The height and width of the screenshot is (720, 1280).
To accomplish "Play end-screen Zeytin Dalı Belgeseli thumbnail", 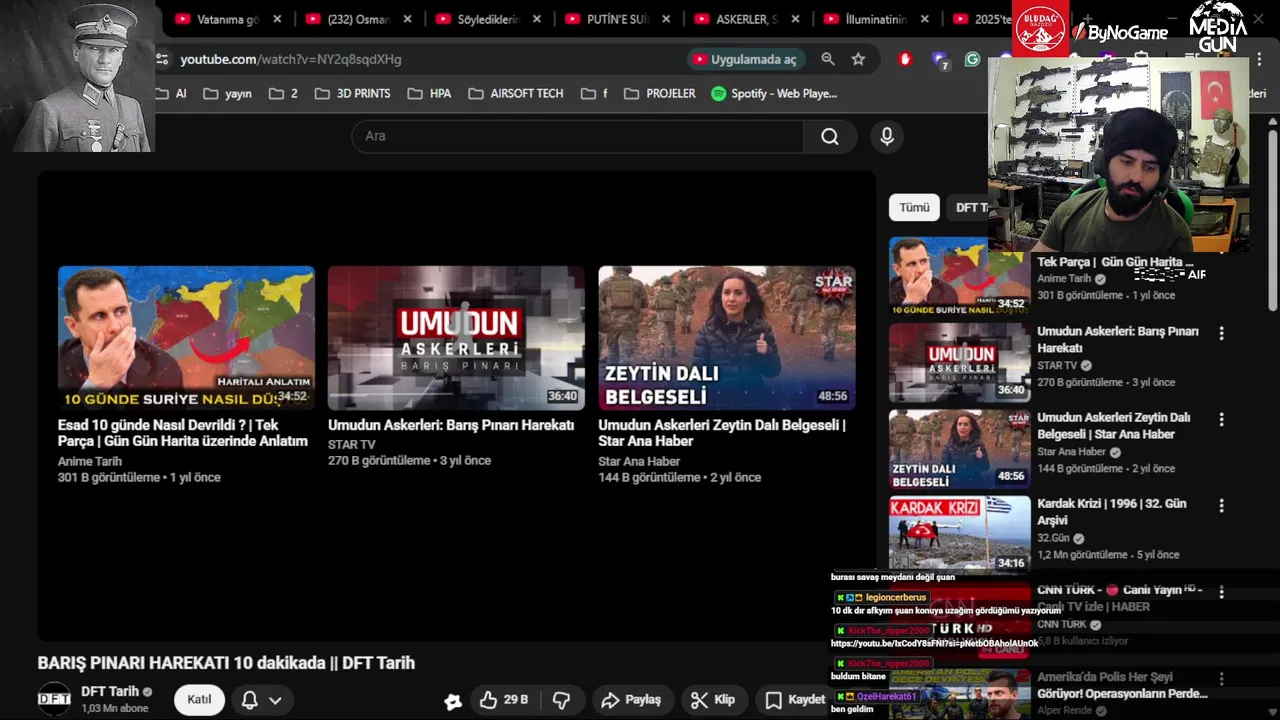I will pos(727,338).
